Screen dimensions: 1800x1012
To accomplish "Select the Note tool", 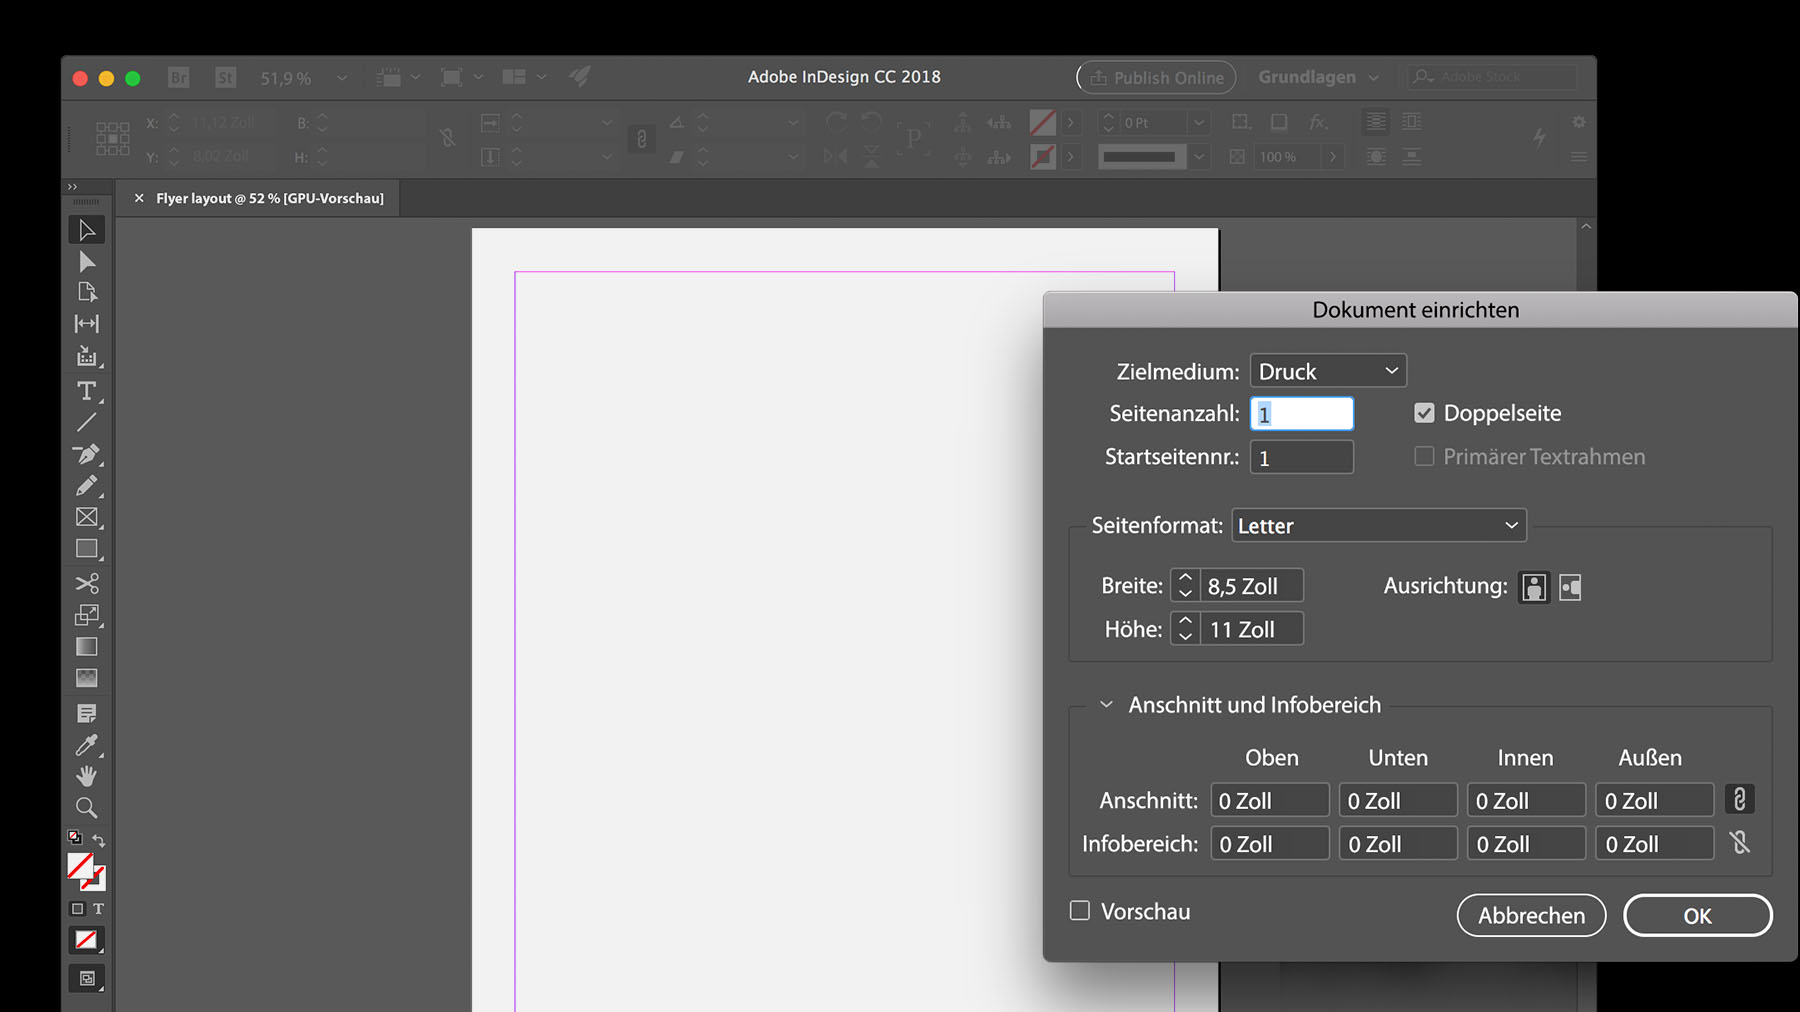I will (87, 713).
